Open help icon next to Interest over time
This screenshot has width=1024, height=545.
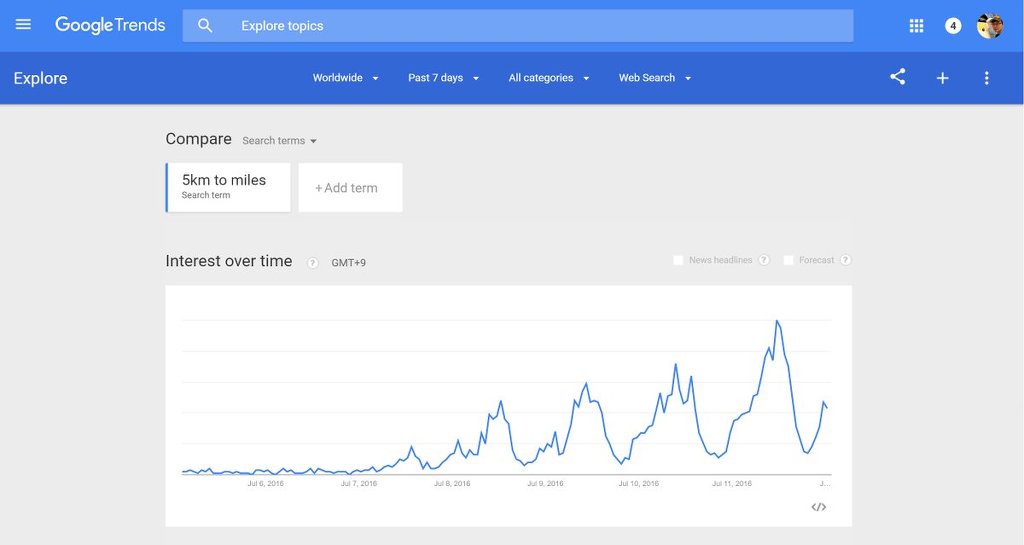coord(313,262)
